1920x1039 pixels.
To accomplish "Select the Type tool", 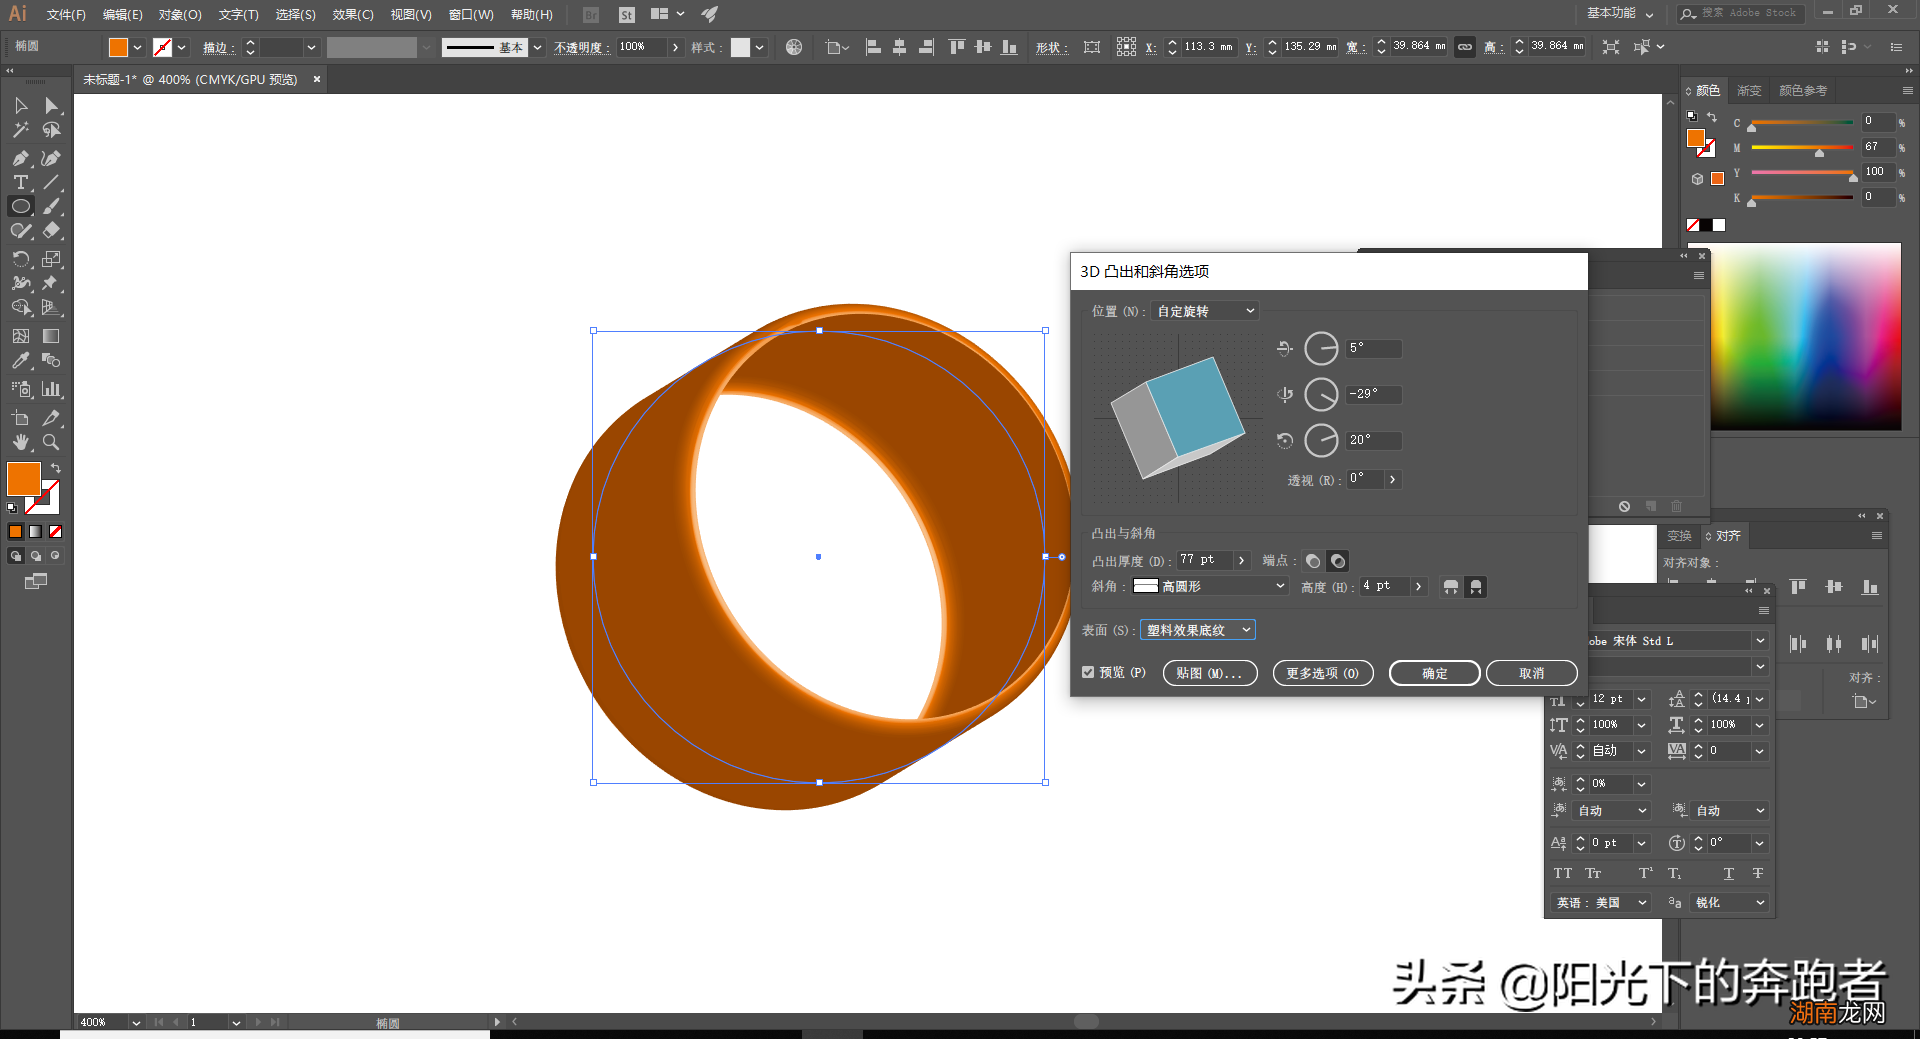I will point(20,182).
